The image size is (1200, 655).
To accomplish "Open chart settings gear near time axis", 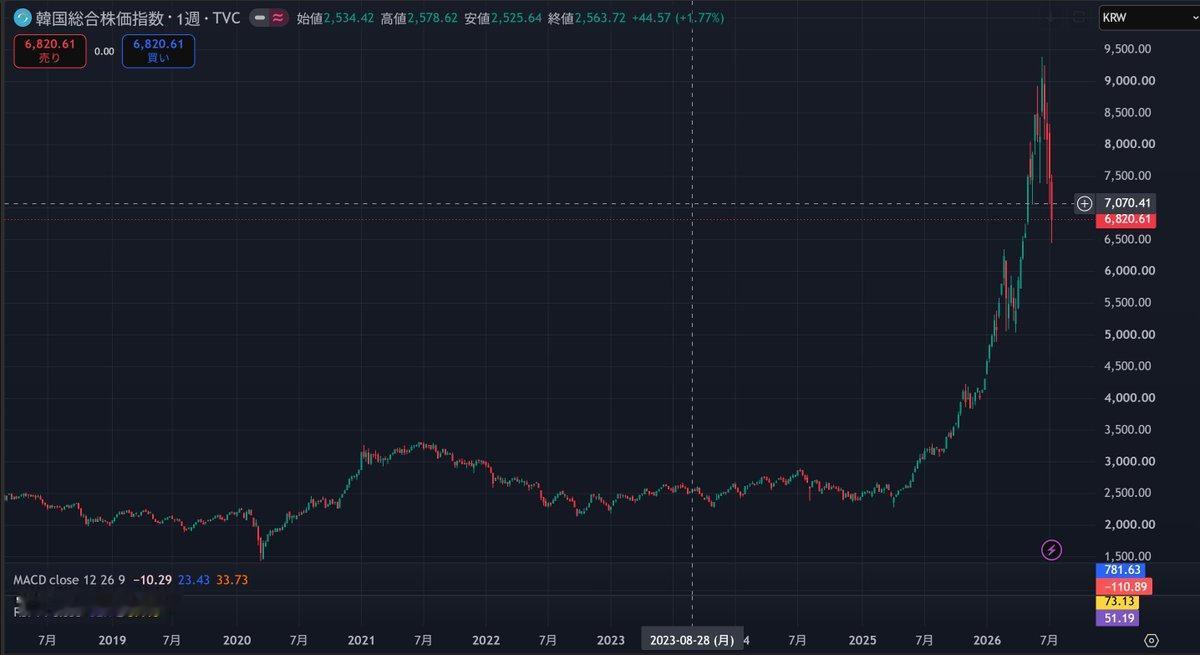I will [1151, 640].
